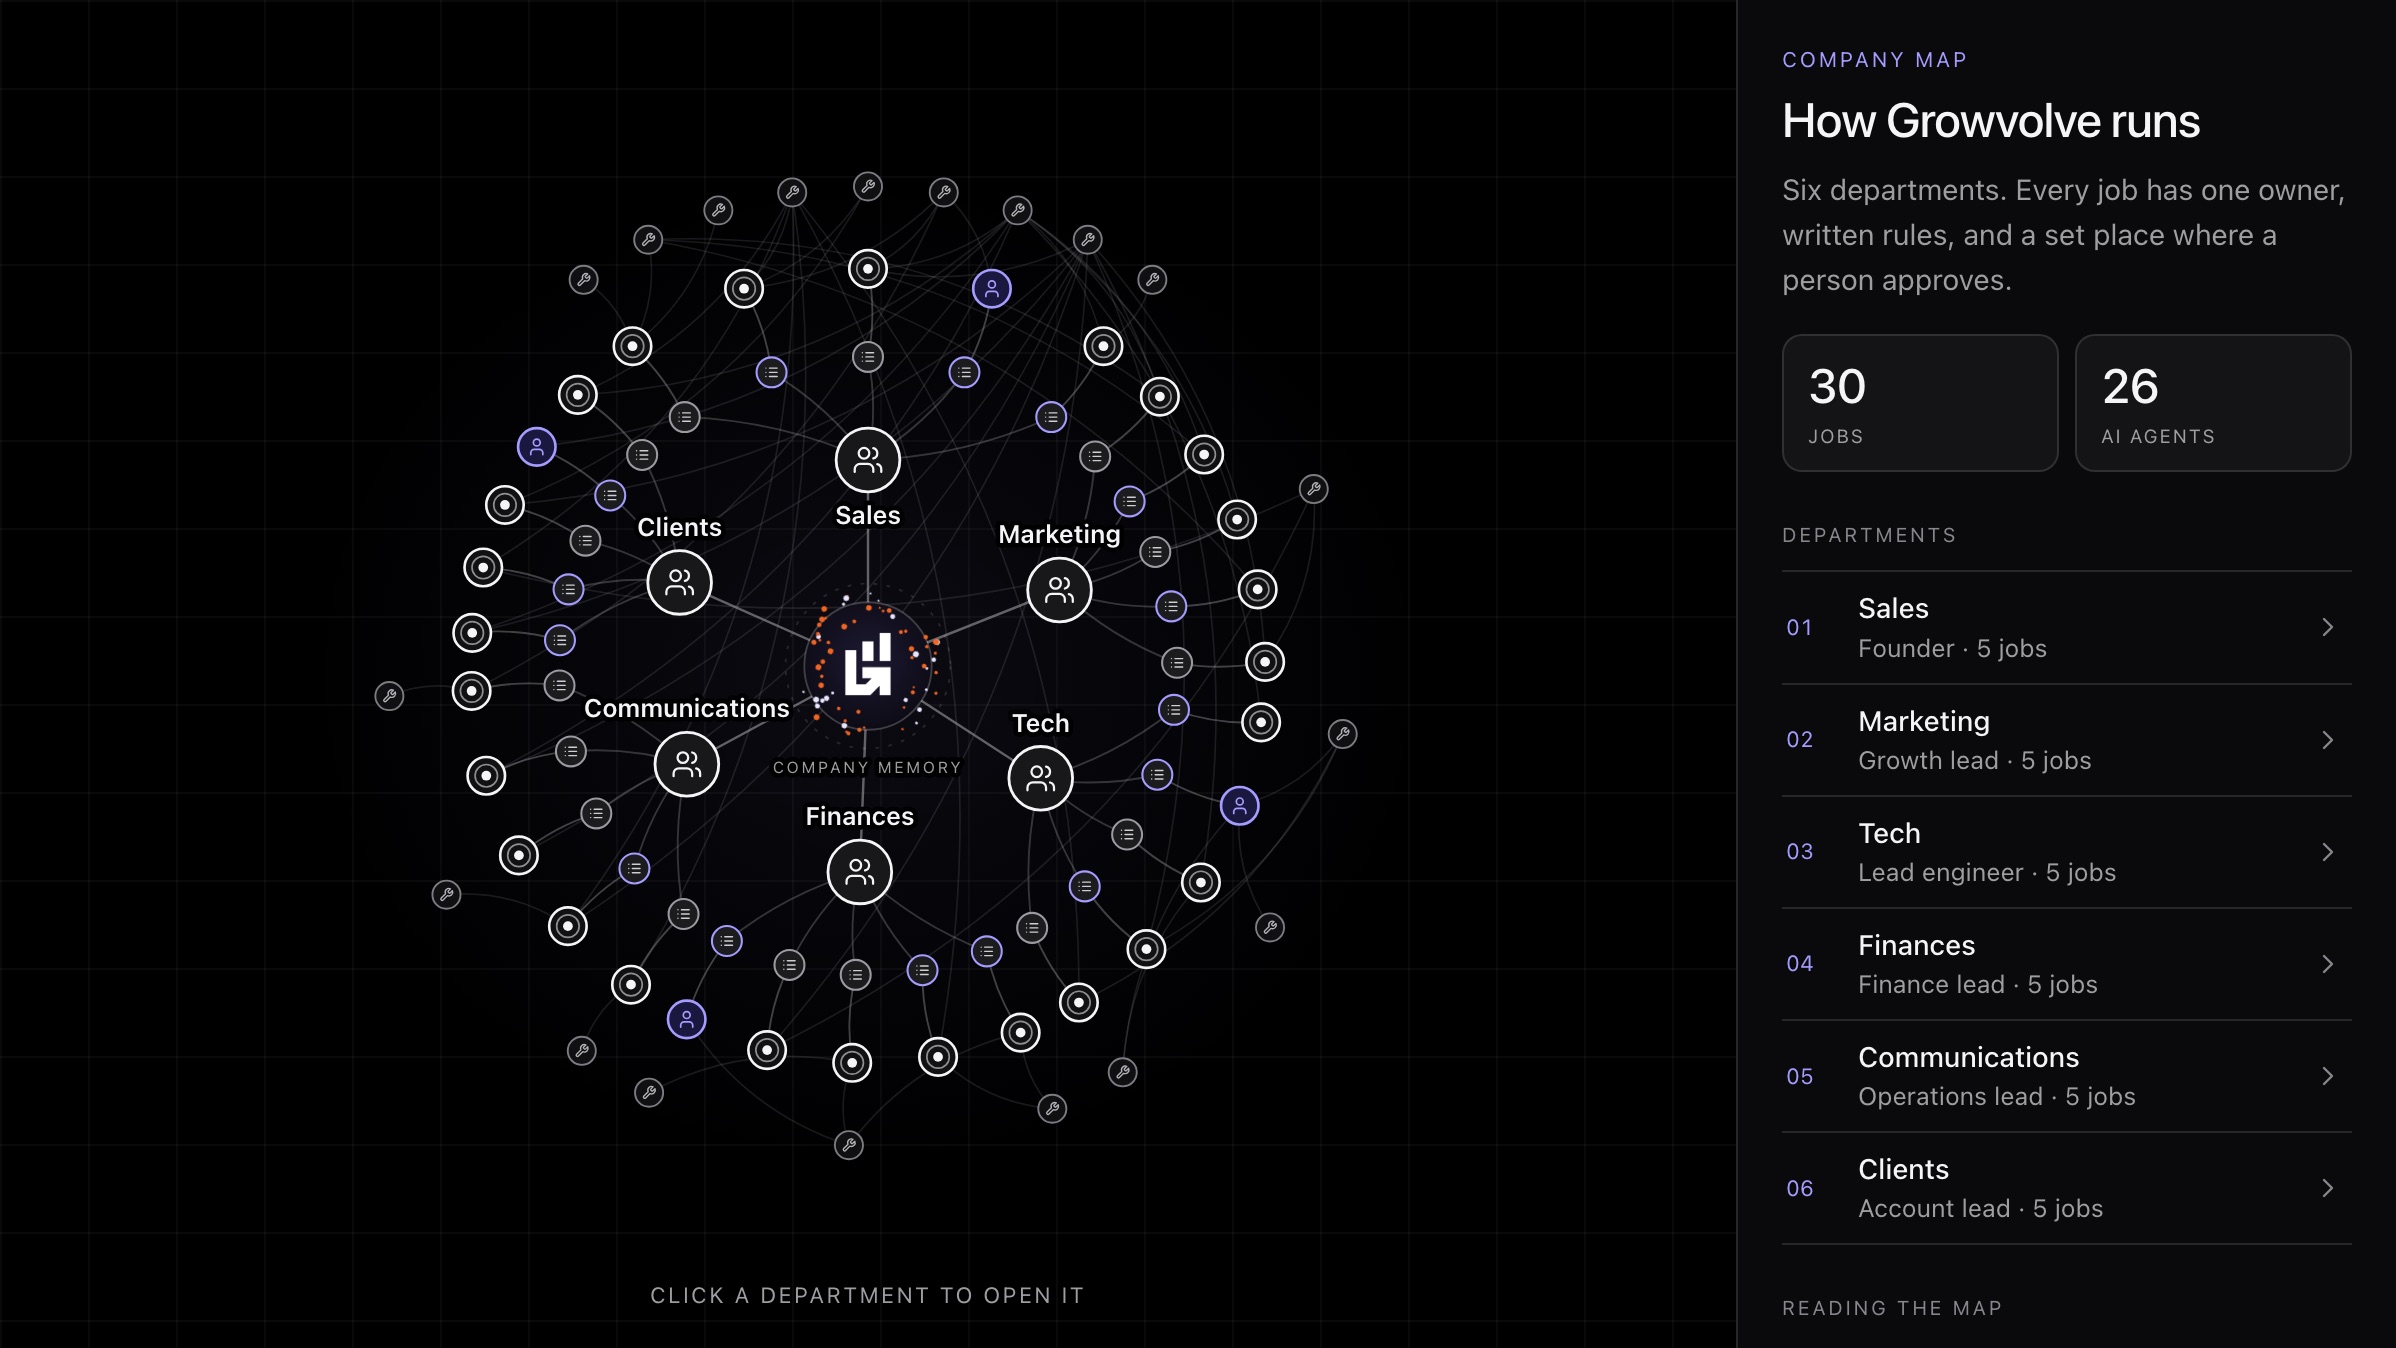This screenshot has width=2396, height=1348.
Task: Click the 'COMPANY MAP' label
Action: pos(1875,60)
